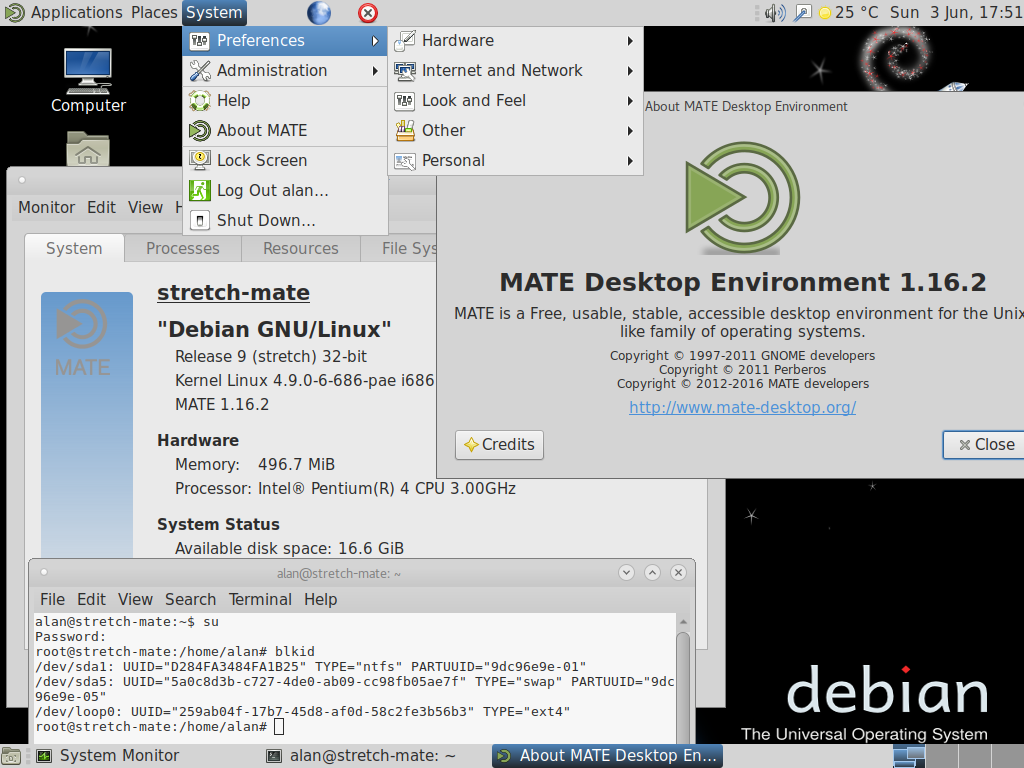Open the volume speaker icon
This screenshot has width=1024, height=768.
pyautogui.click(x=775, y=12)
